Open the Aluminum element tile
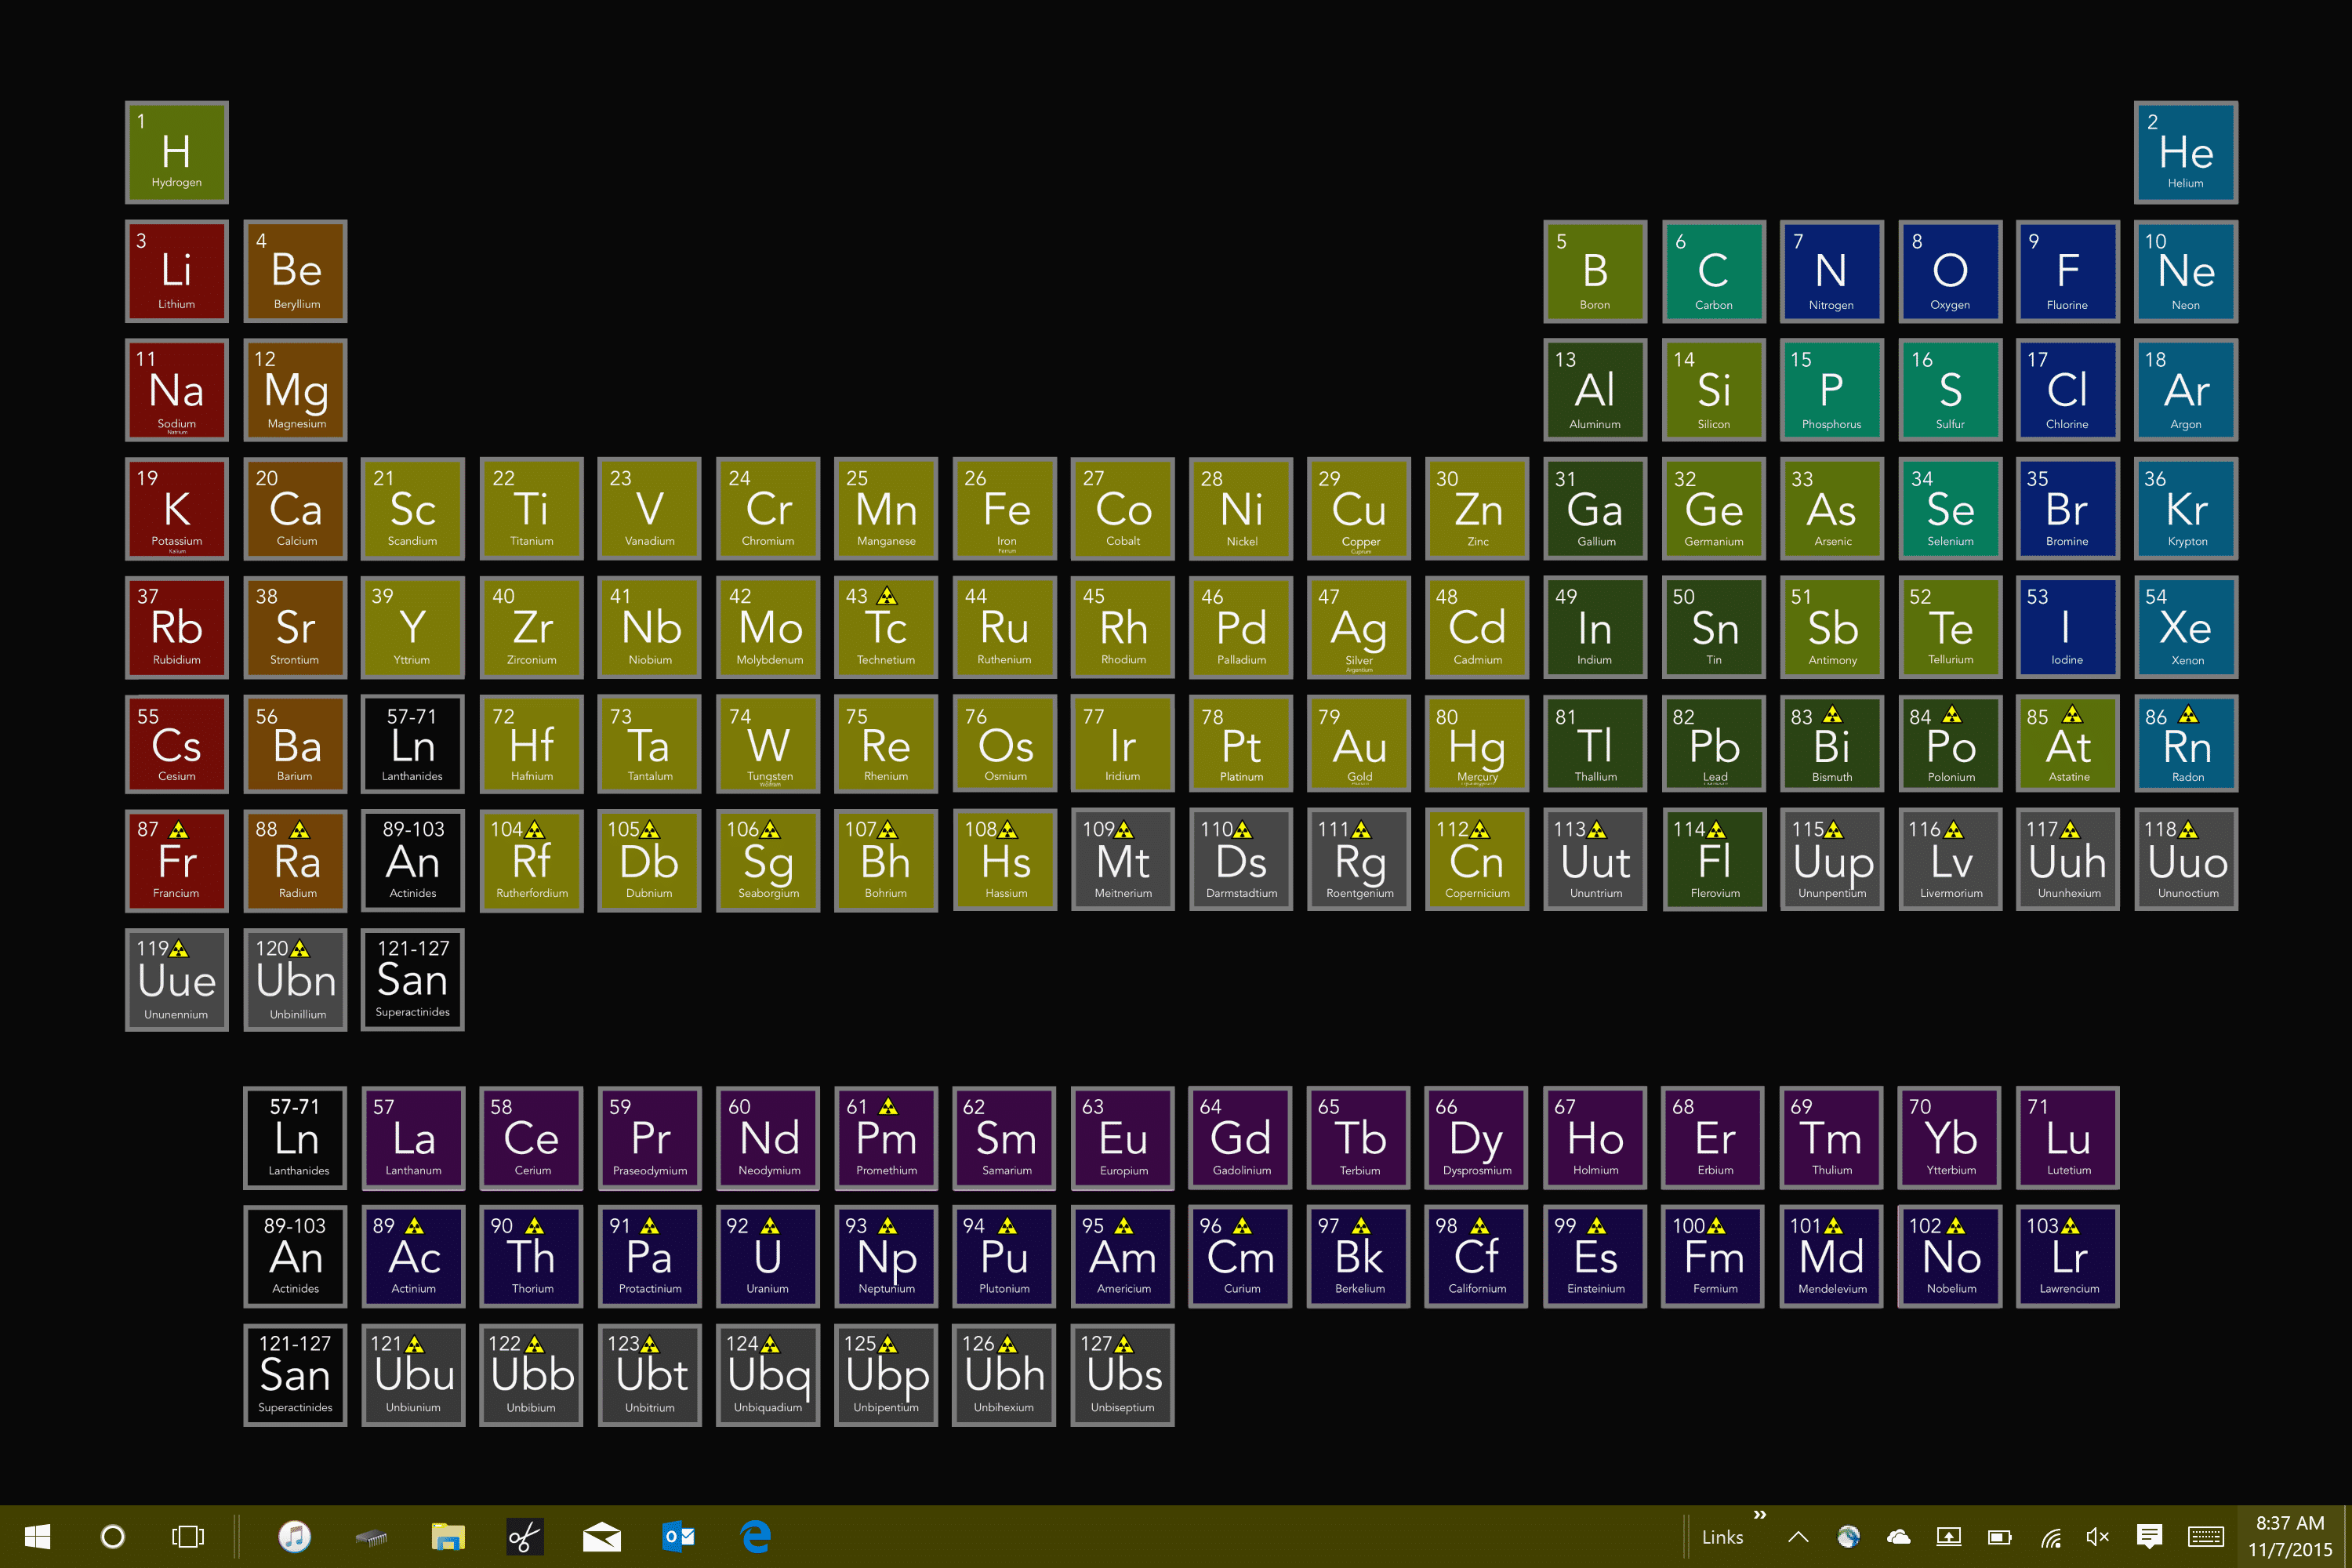This screenshot has width=2352, height=1568. [x=1595, y=390]
